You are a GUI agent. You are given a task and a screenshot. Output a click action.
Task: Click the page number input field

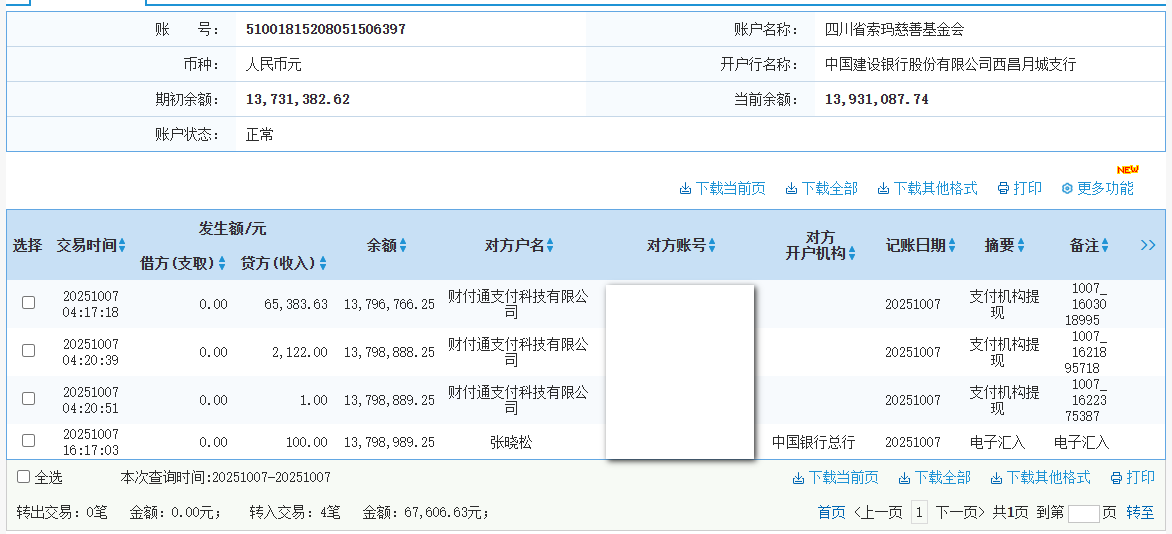[1083, 513]
